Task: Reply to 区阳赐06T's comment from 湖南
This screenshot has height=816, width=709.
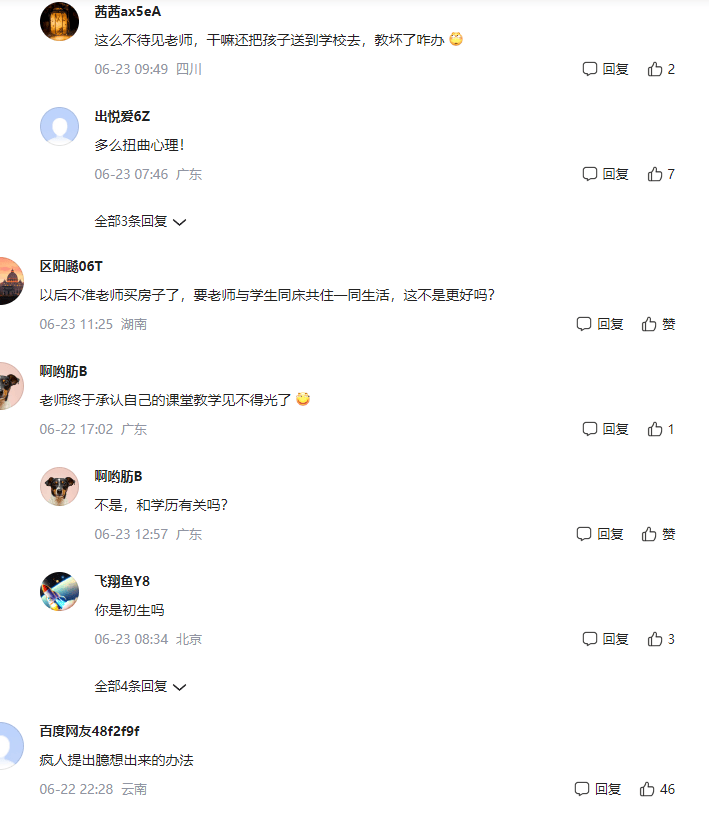Action: point(600,324)
